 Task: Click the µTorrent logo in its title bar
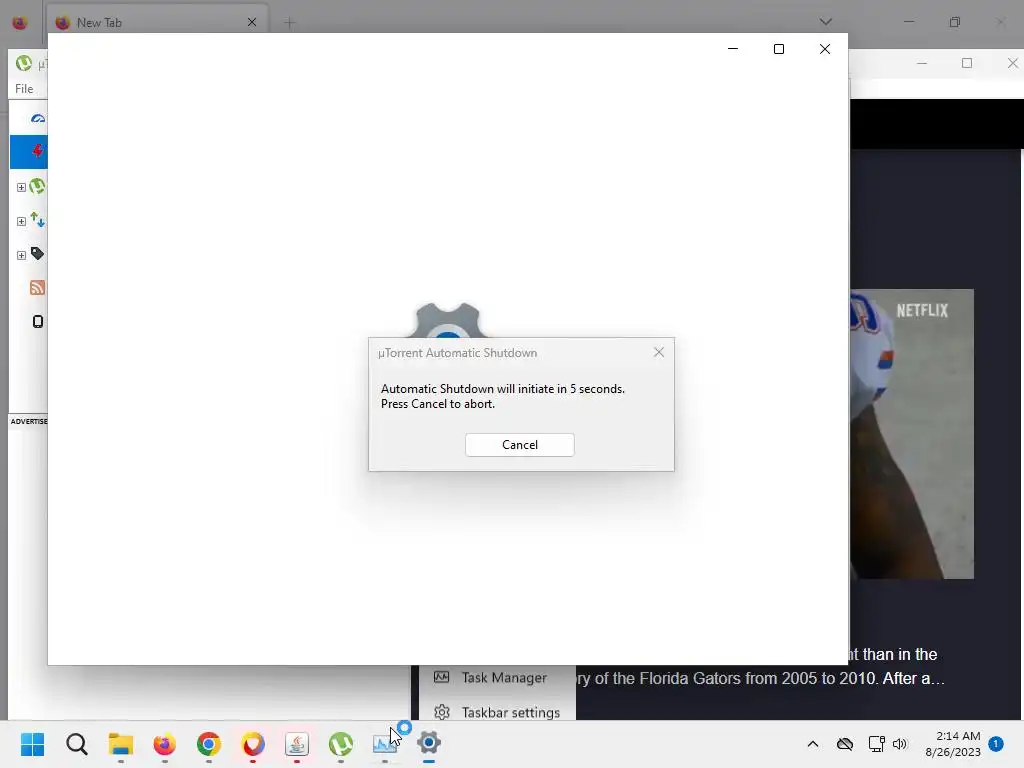tap(24, 63)
